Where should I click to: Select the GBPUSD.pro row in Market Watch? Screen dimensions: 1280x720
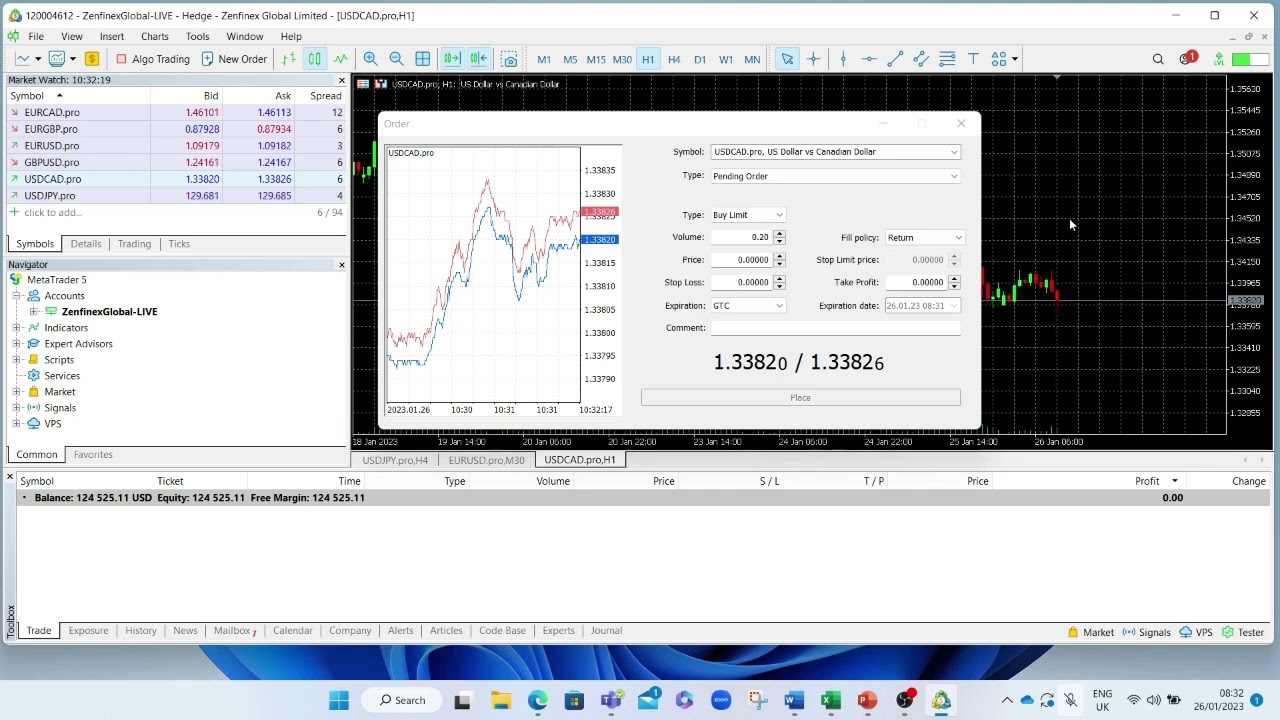click(175, 162)
